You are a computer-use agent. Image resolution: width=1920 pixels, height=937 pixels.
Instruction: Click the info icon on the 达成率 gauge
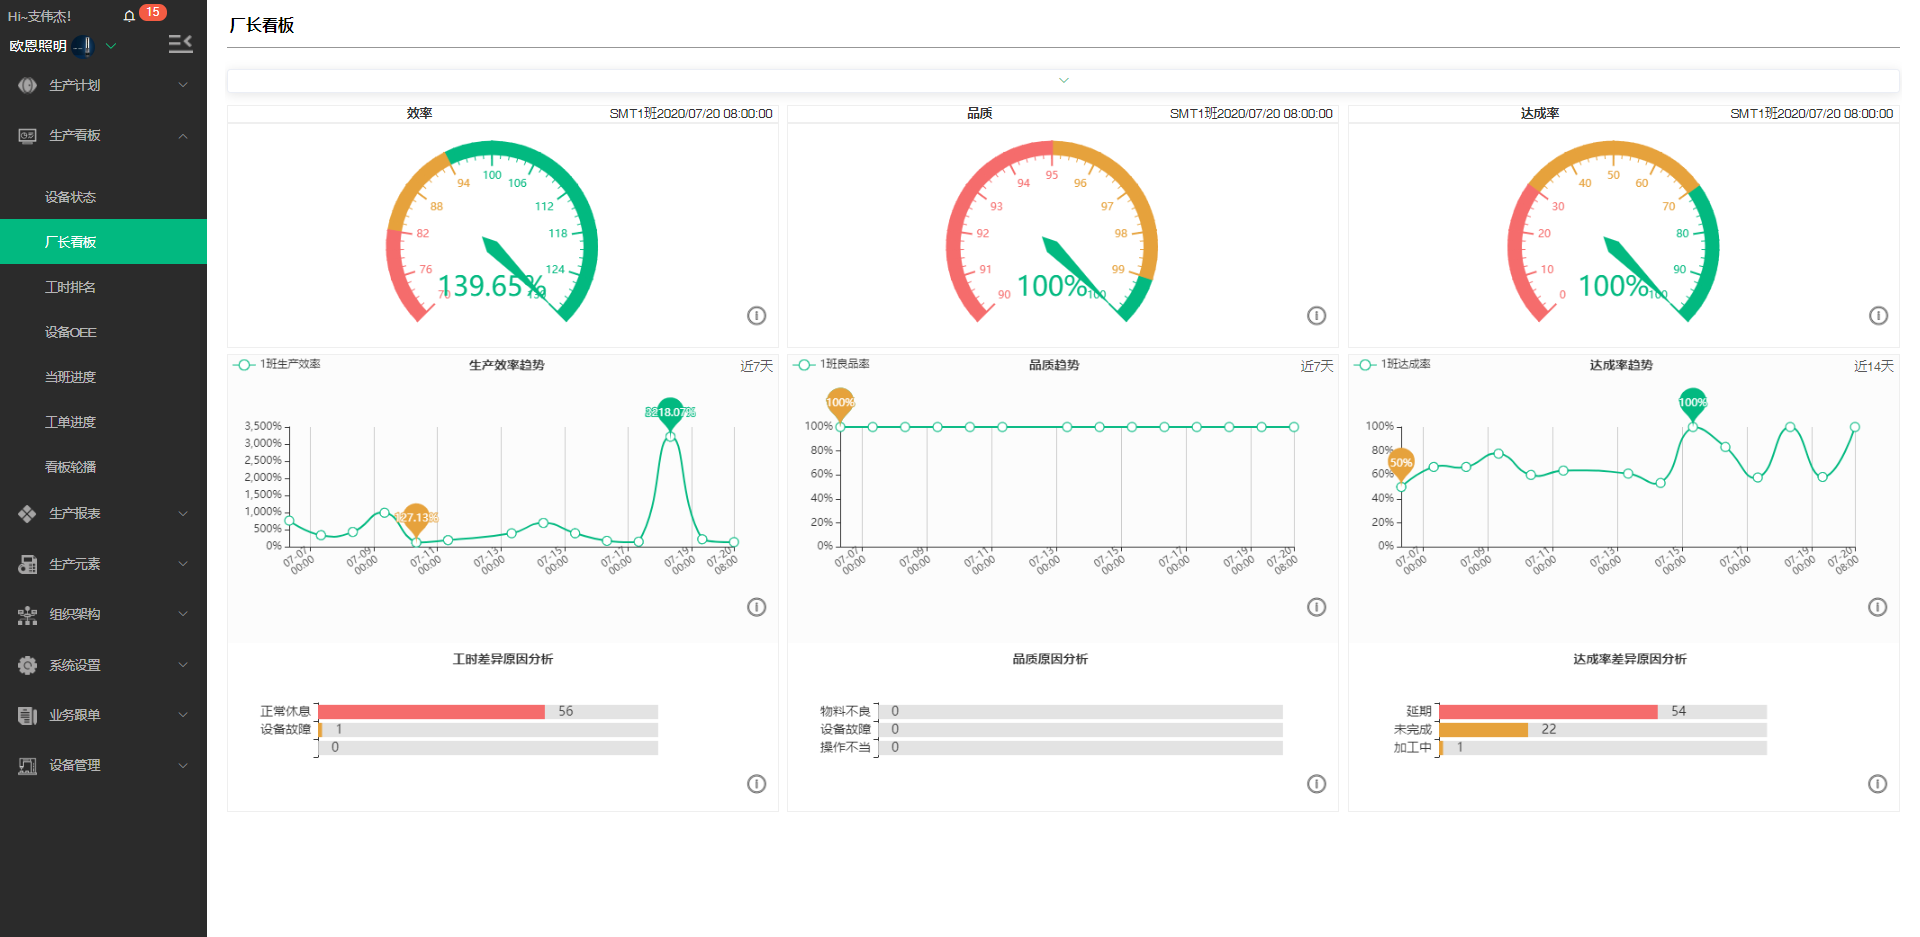[x=1878, y=316]
